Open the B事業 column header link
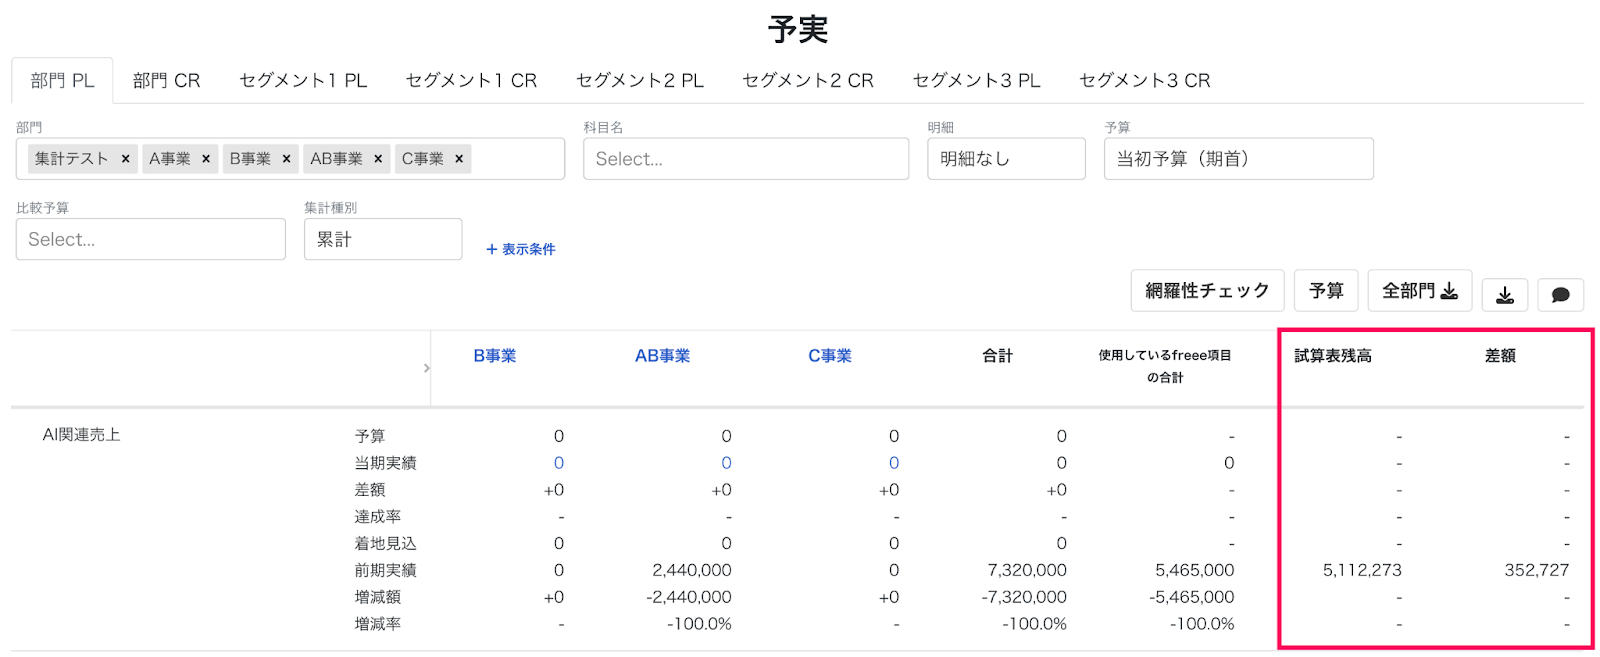 pyautogui.click(x=494, y=356)
